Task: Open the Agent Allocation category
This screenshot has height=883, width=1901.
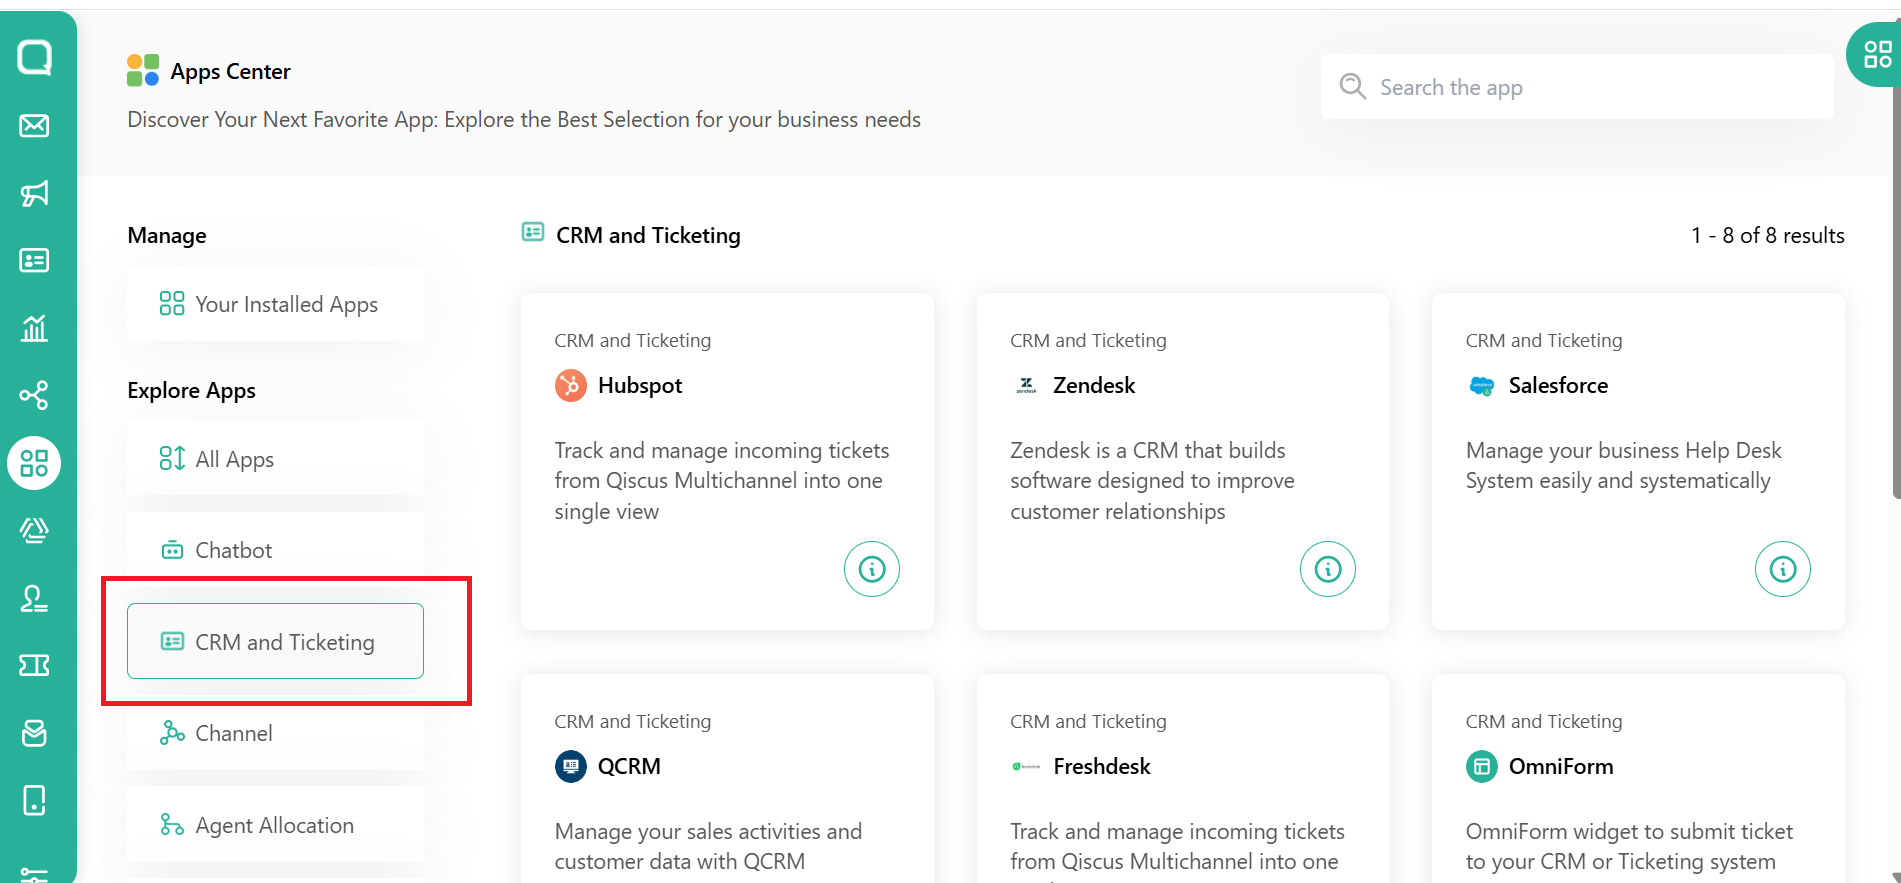Action: point(275,825)
